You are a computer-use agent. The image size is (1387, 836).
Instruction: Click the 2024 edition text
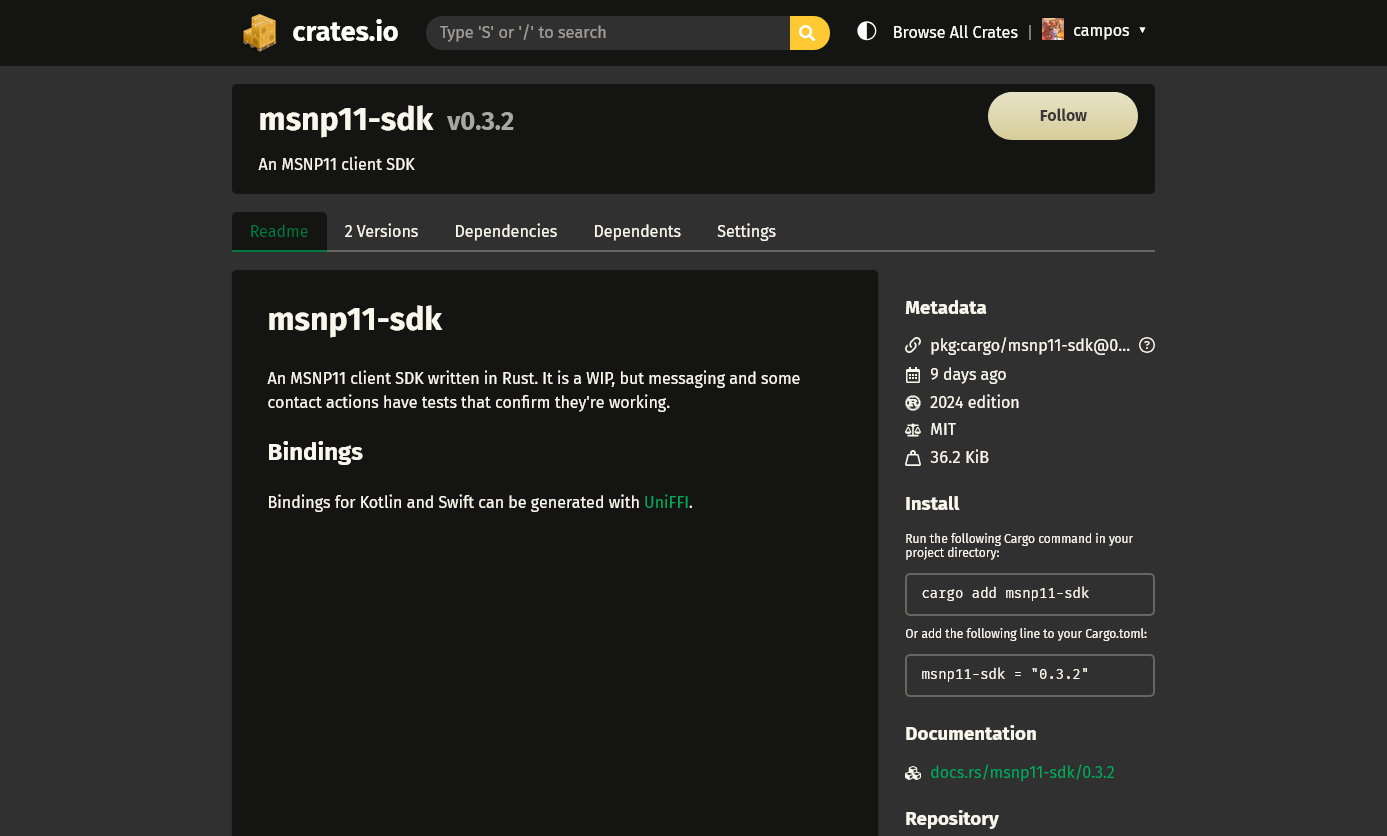pos(975,403)
